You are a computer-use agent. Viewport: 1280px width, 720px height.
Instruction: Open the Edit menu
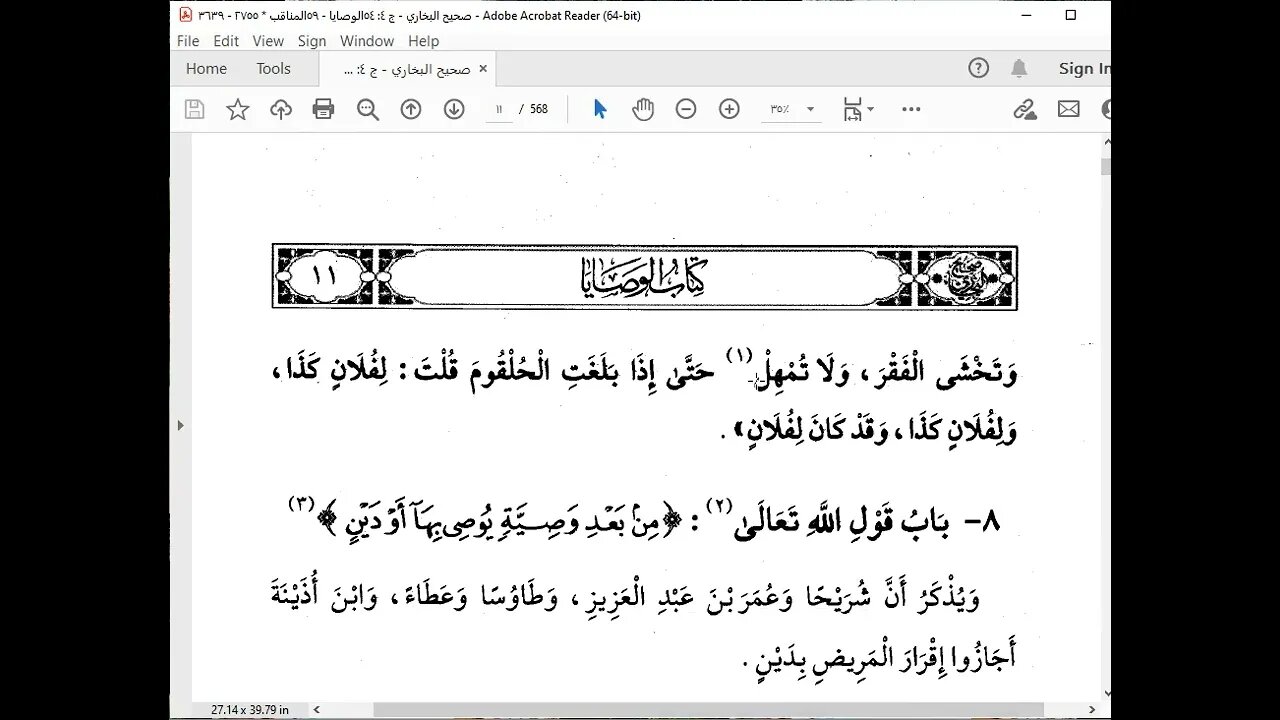click(x=226, y=41)
